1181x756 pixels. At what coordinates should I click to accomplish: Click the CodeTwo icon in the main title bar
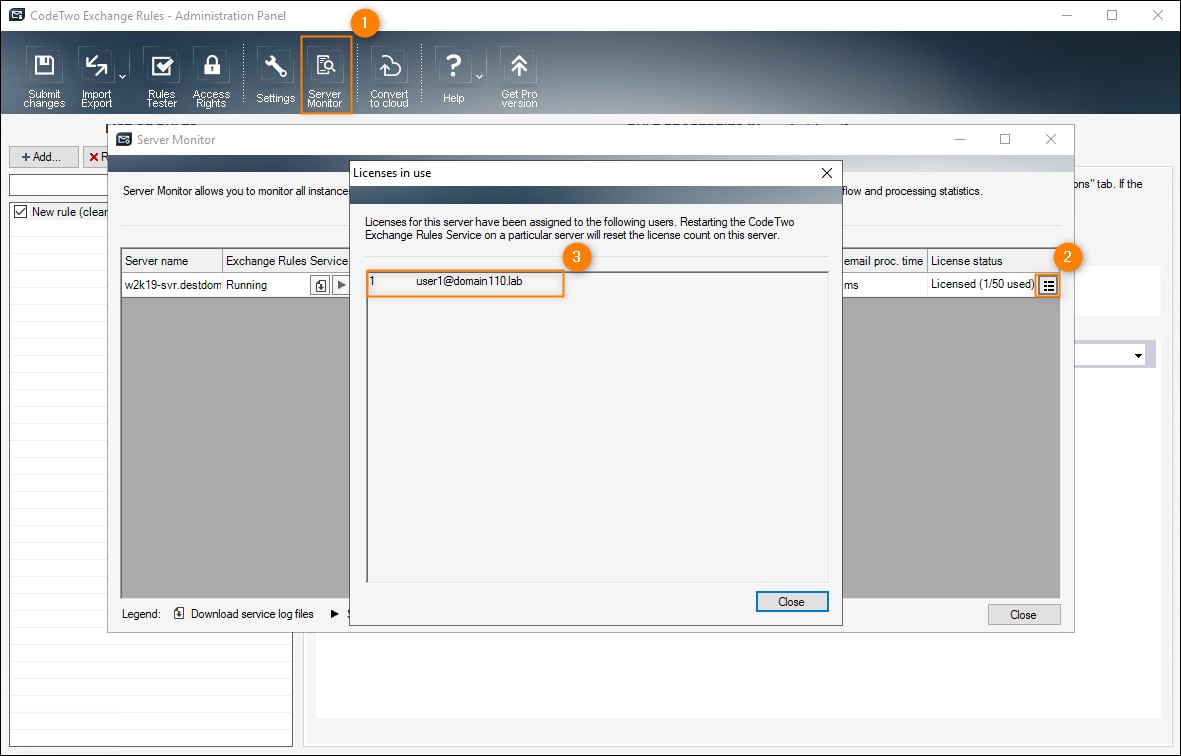pyautogui.click(x=16, y=15)
